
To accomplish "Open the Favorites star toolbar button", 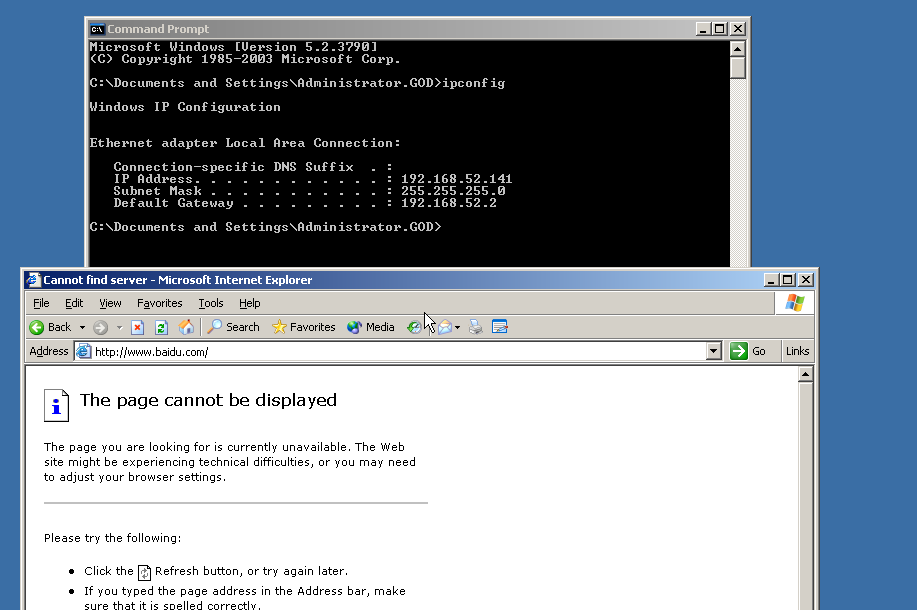I will tap(303, 327).
